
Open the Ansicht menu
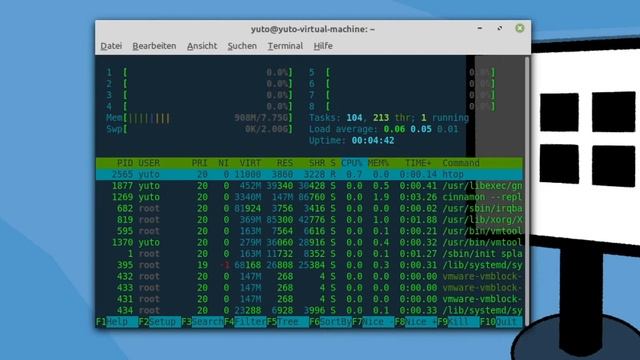[202, 46]
